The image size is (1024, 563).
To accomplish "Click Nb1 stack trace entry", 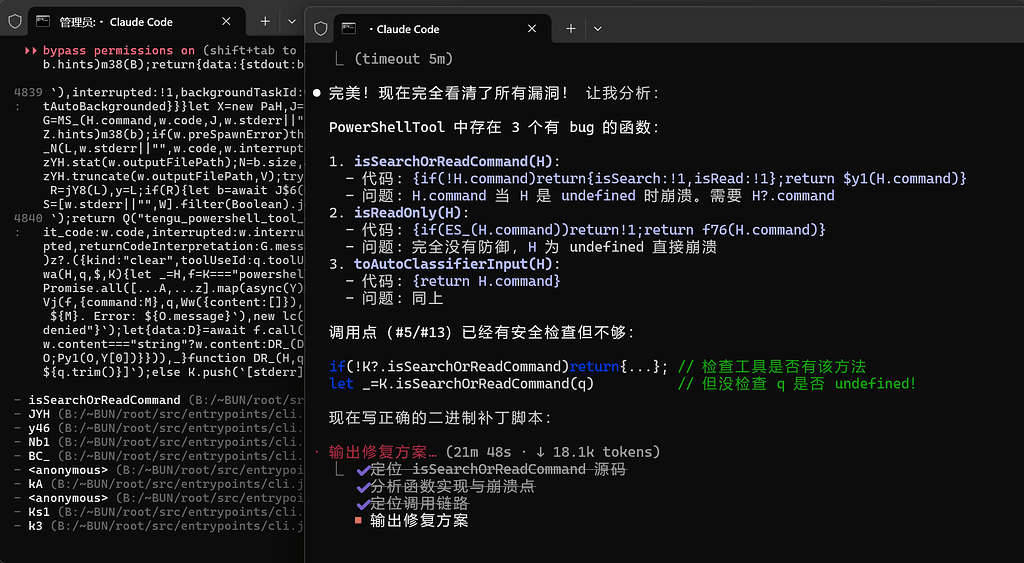I will click(x=39, y=442).
